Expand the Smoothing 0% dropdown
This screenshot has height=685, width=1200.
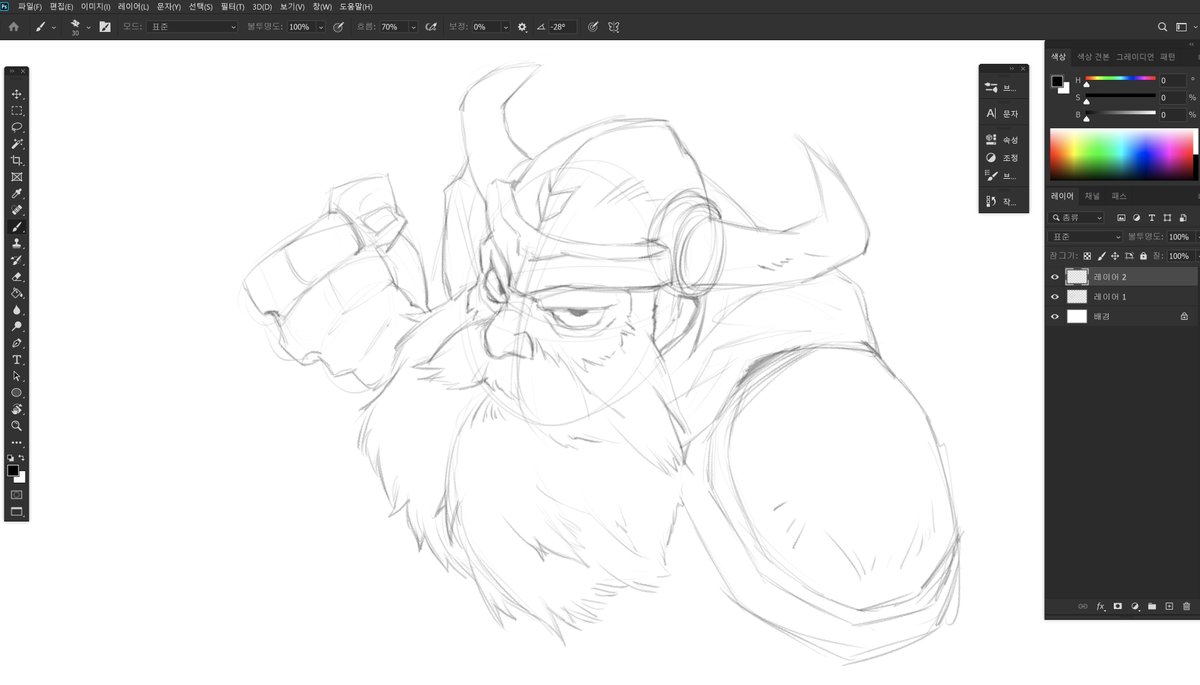[x=505, y=27]
